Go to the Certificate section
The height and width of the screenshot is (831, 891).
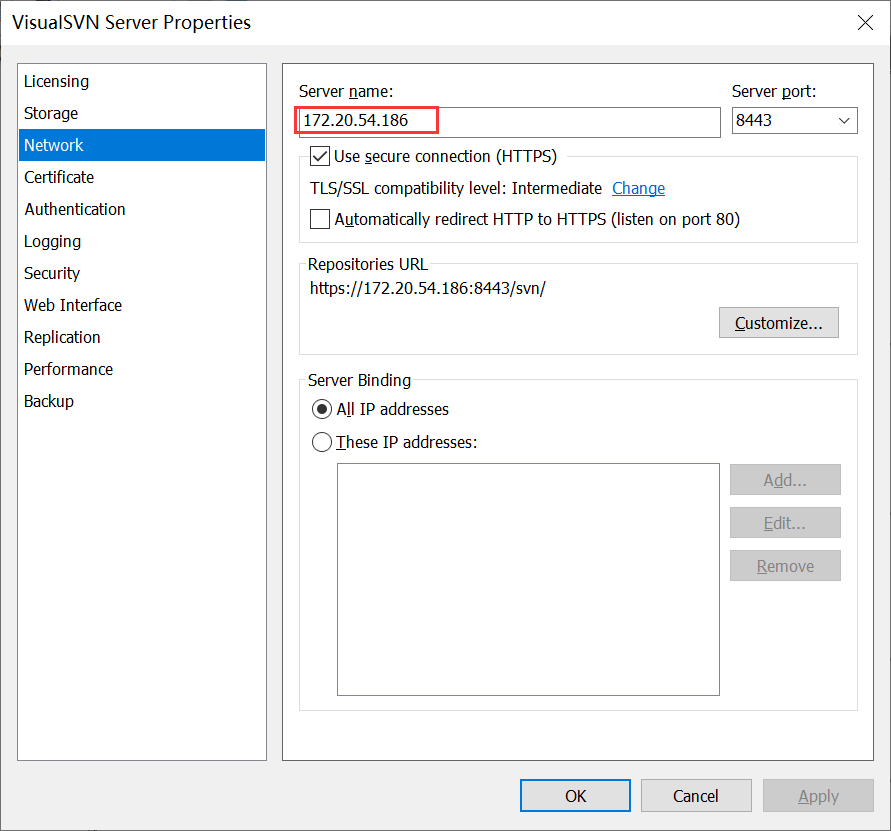141,177
